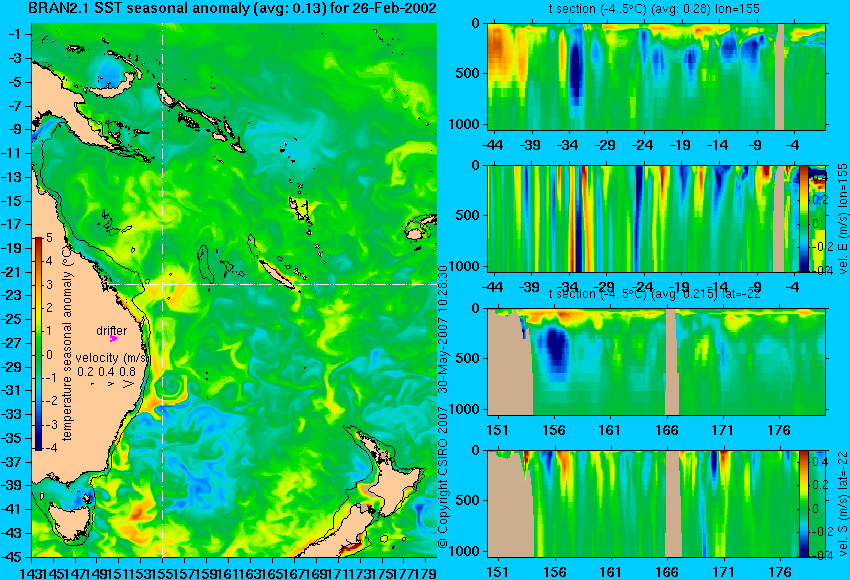Click latitude label "-5" on the main map axis

[x=17, y=82]
